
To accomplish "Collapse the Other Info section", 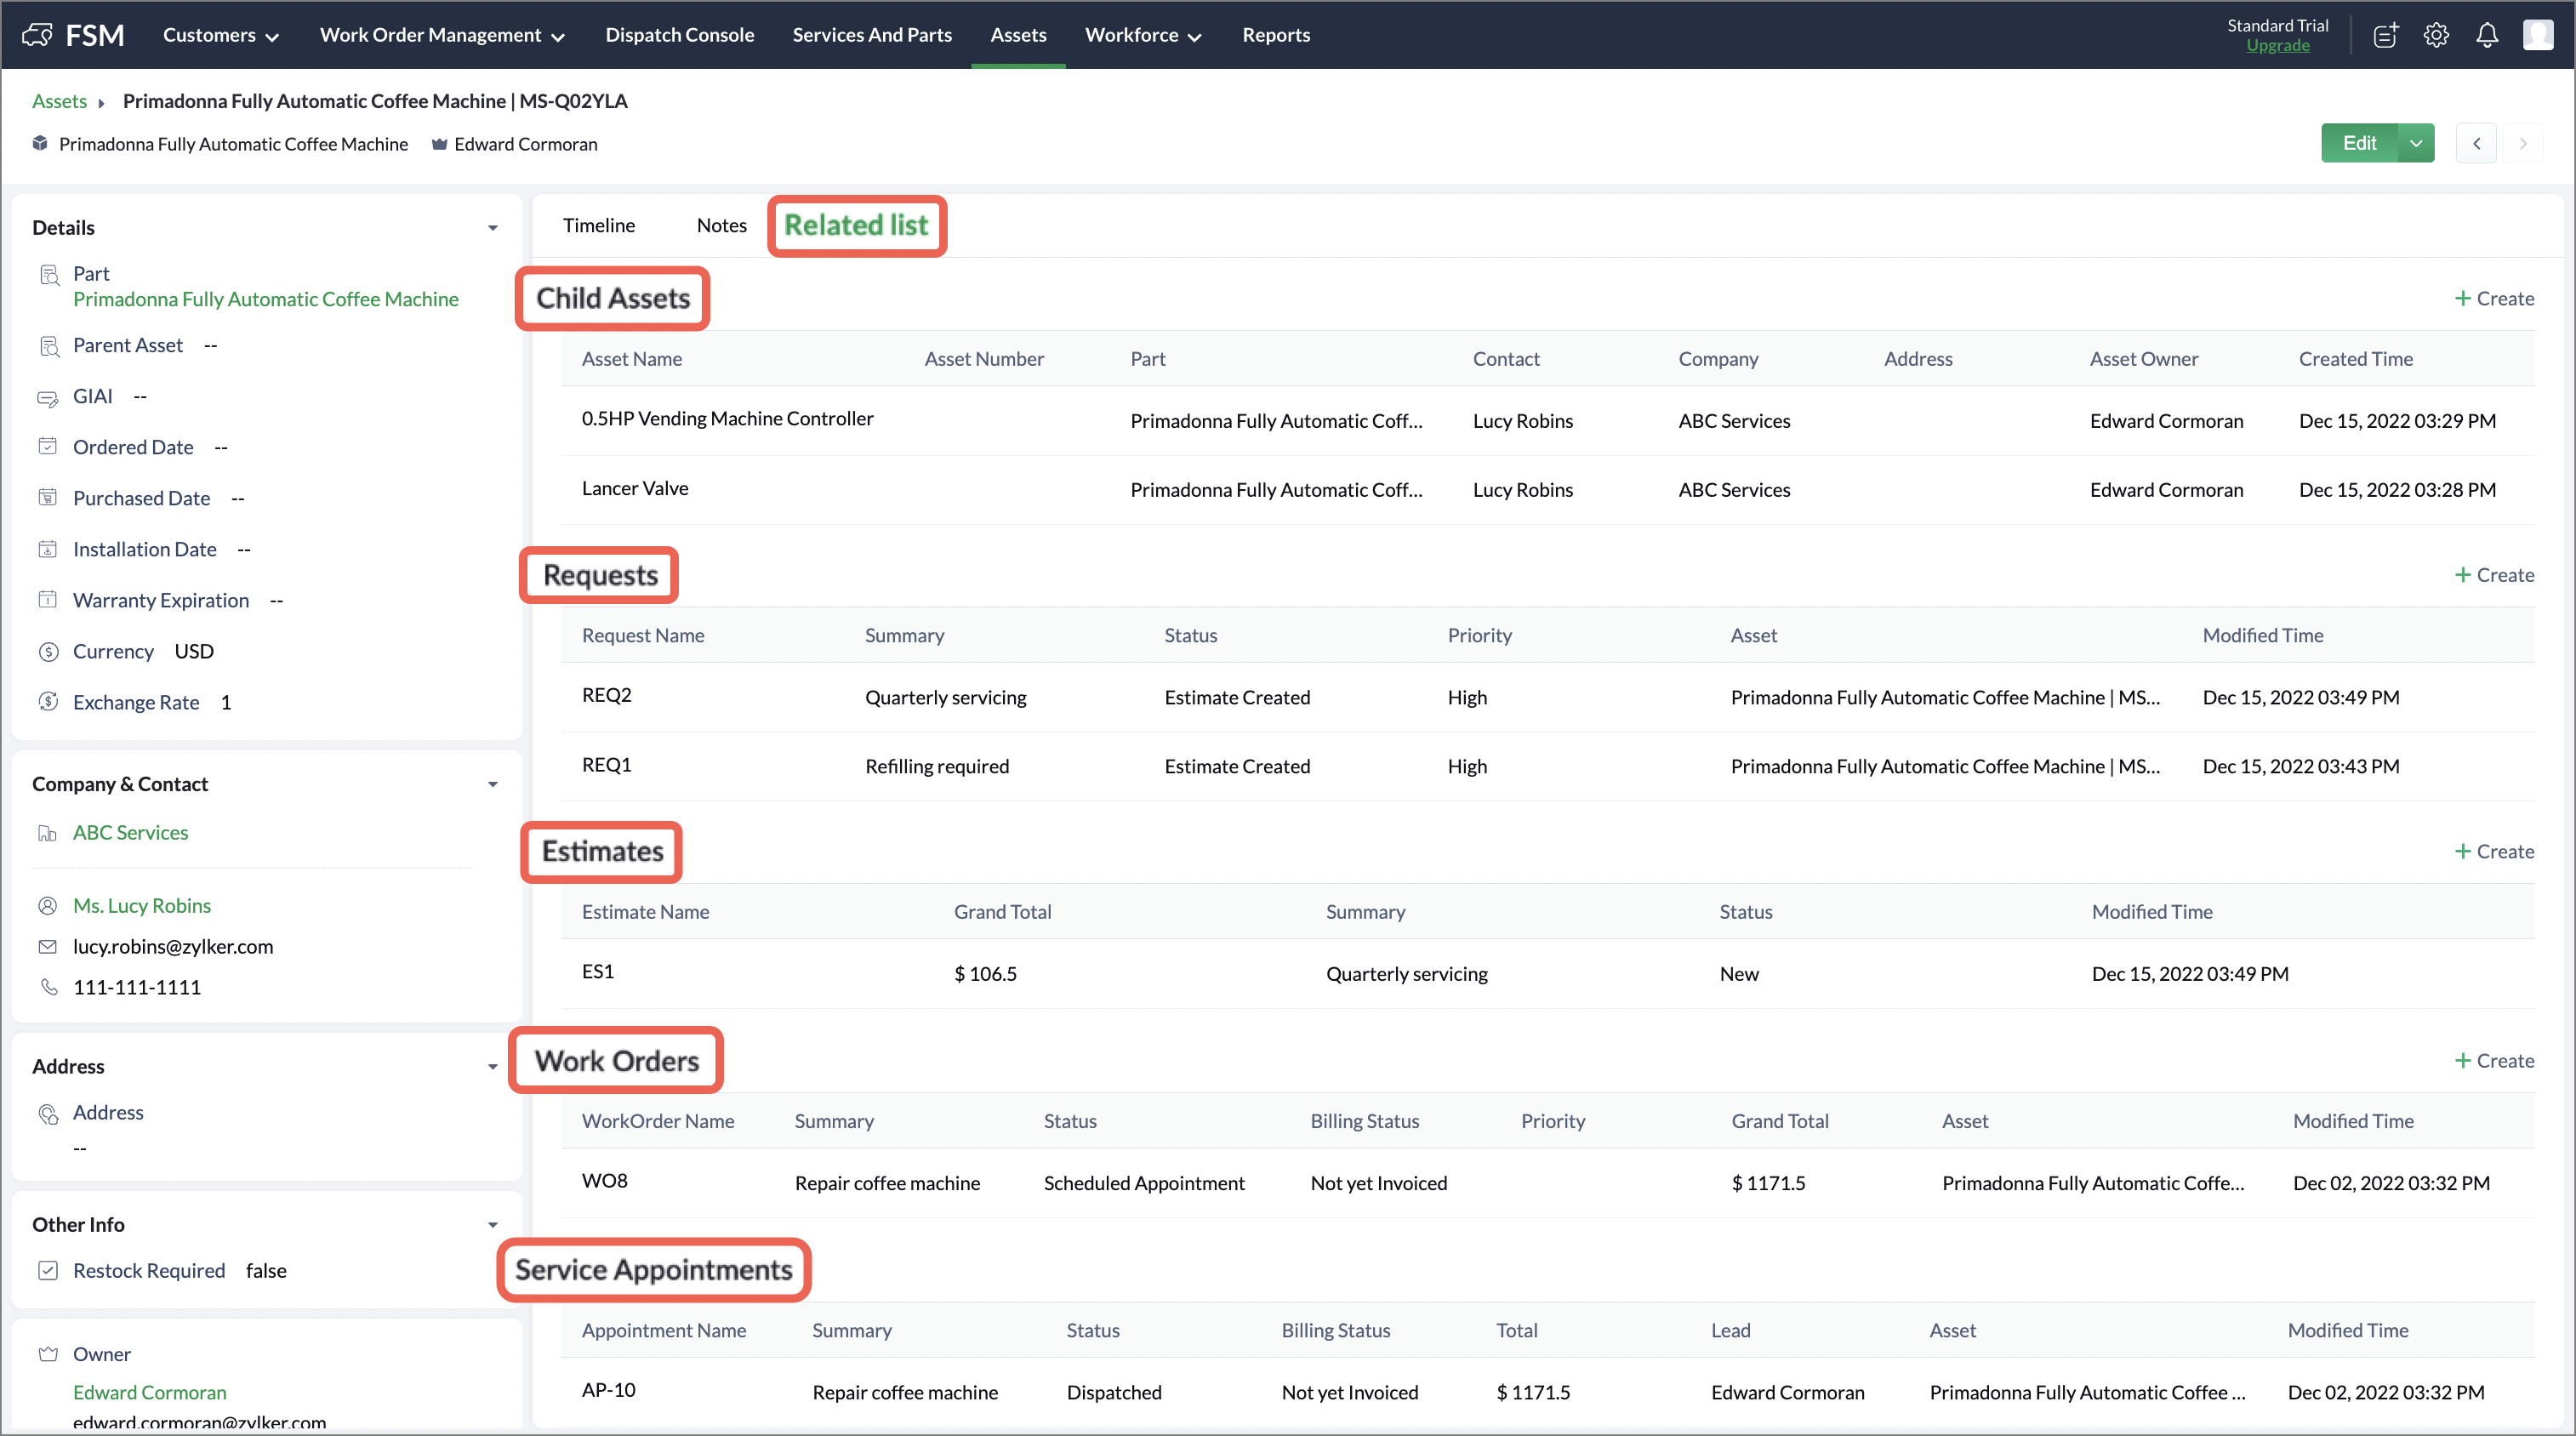I will tap(492, 1225).
